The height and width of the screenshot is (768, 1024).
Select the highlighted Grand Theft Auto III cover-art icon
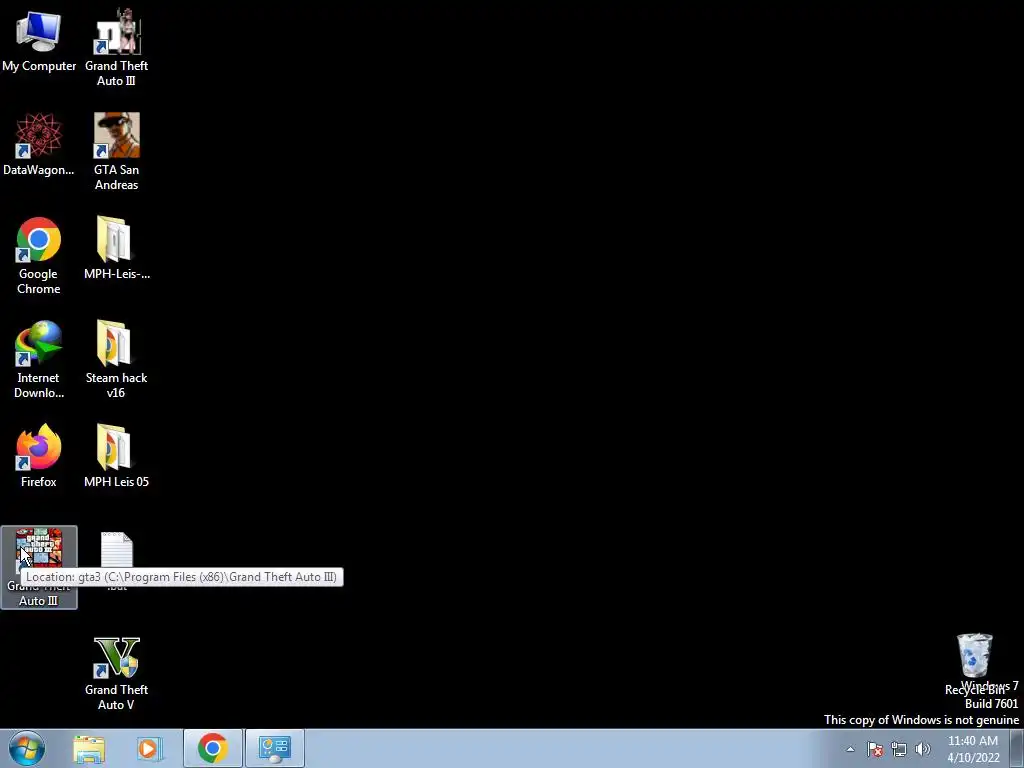pos(39,567)
